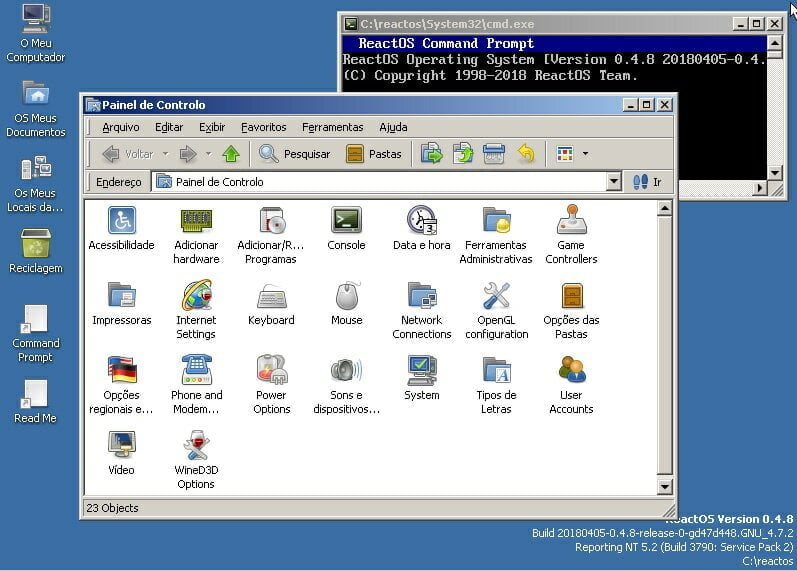Open Opções das Pastas icon
The height and width of the screenshot is (571, 797).
click(x=572, y=295)
